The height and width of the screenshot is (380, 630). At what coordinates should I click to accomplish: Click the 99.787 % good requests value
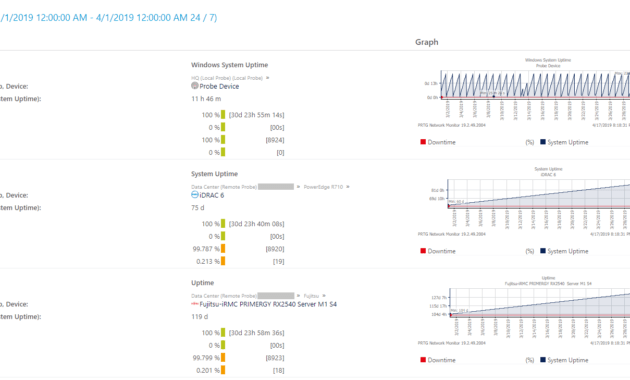point(206,249)
